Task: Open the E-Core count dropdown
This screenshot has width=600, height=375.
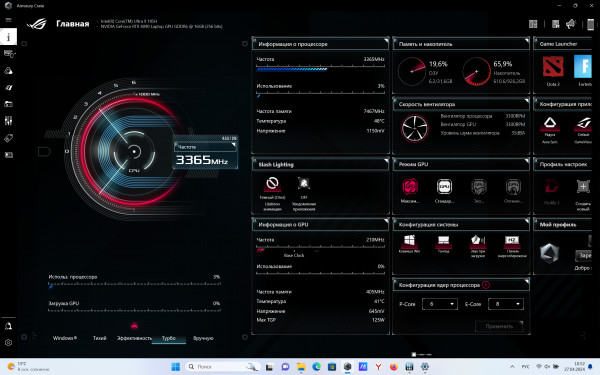Action: click(506, 304)
